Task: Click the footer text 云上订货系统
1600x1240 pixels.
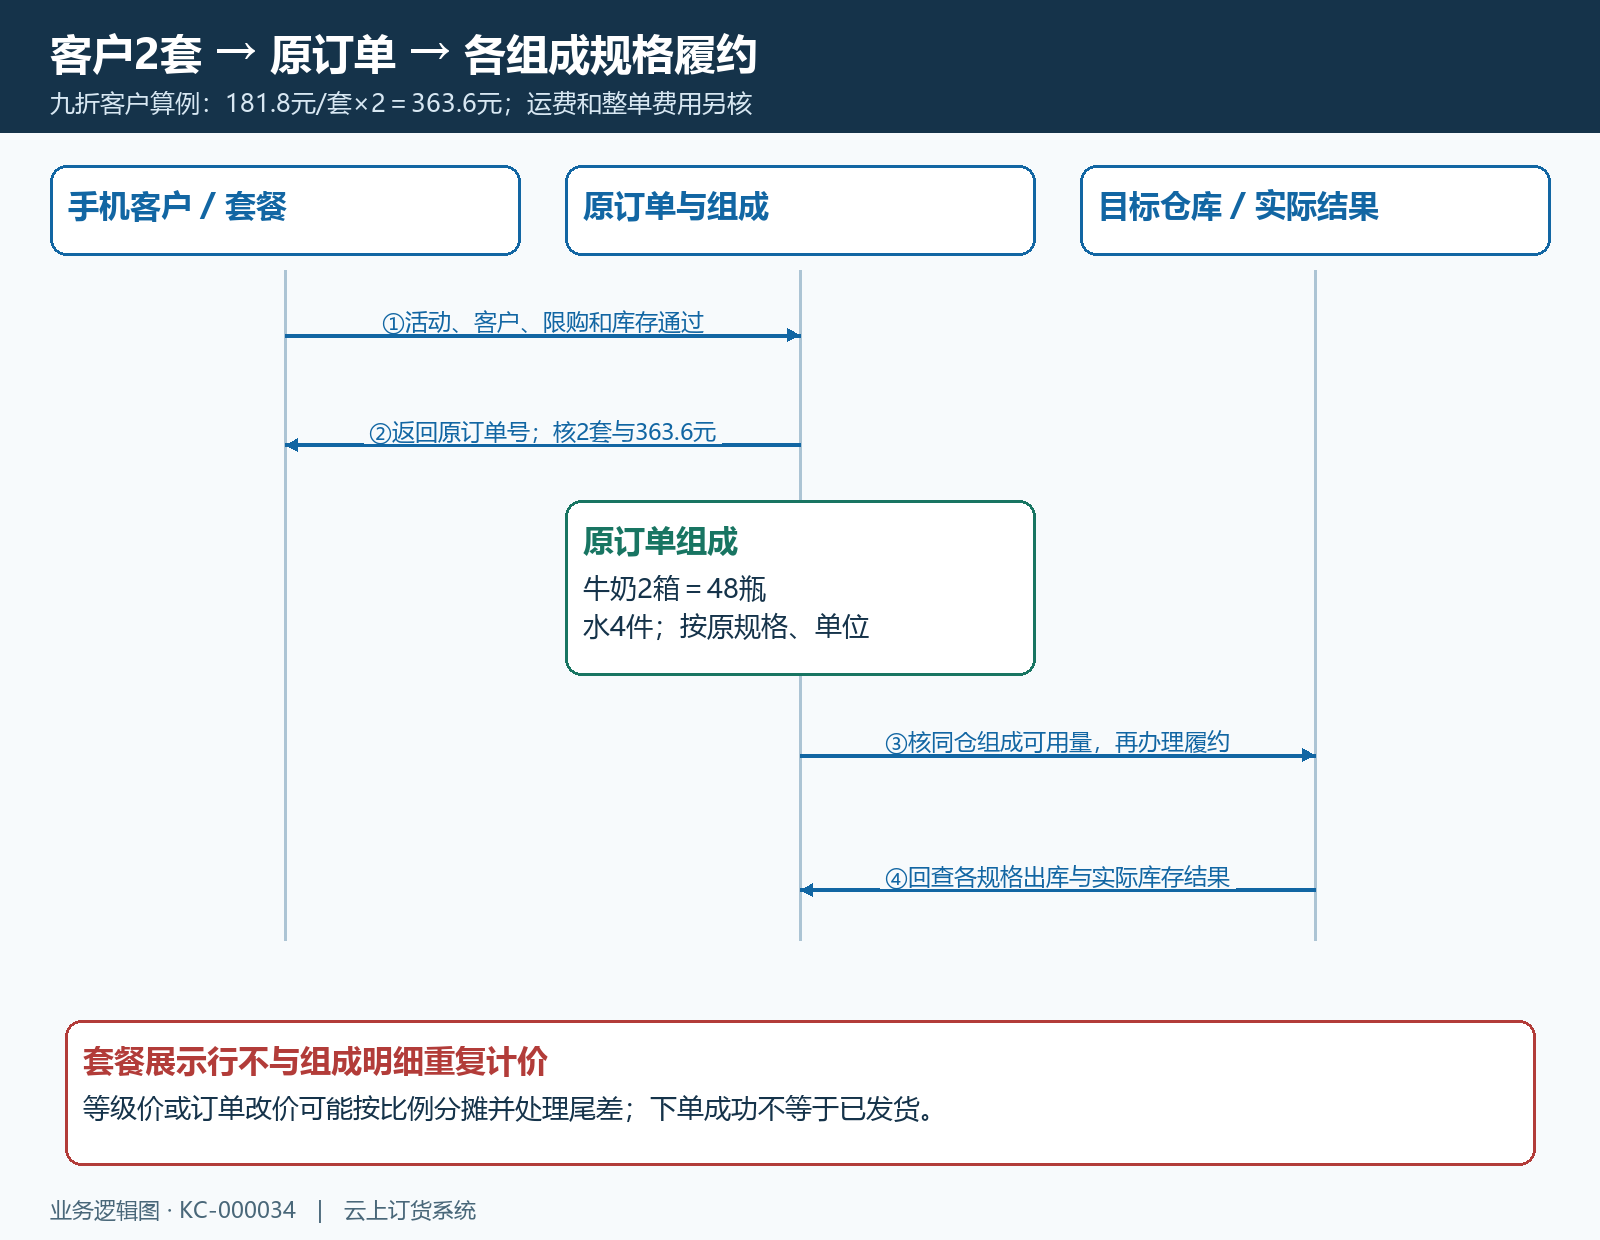Action: [x=410, y=1210]
